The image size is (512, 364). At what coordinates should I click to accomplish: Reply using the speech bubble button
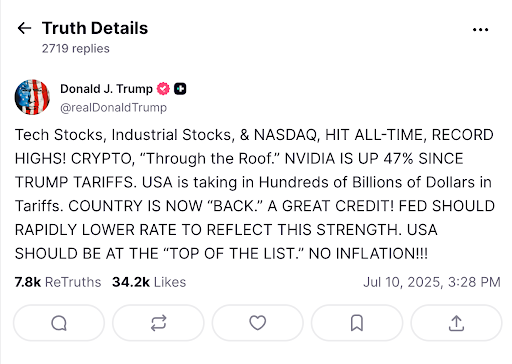[59, 323]
